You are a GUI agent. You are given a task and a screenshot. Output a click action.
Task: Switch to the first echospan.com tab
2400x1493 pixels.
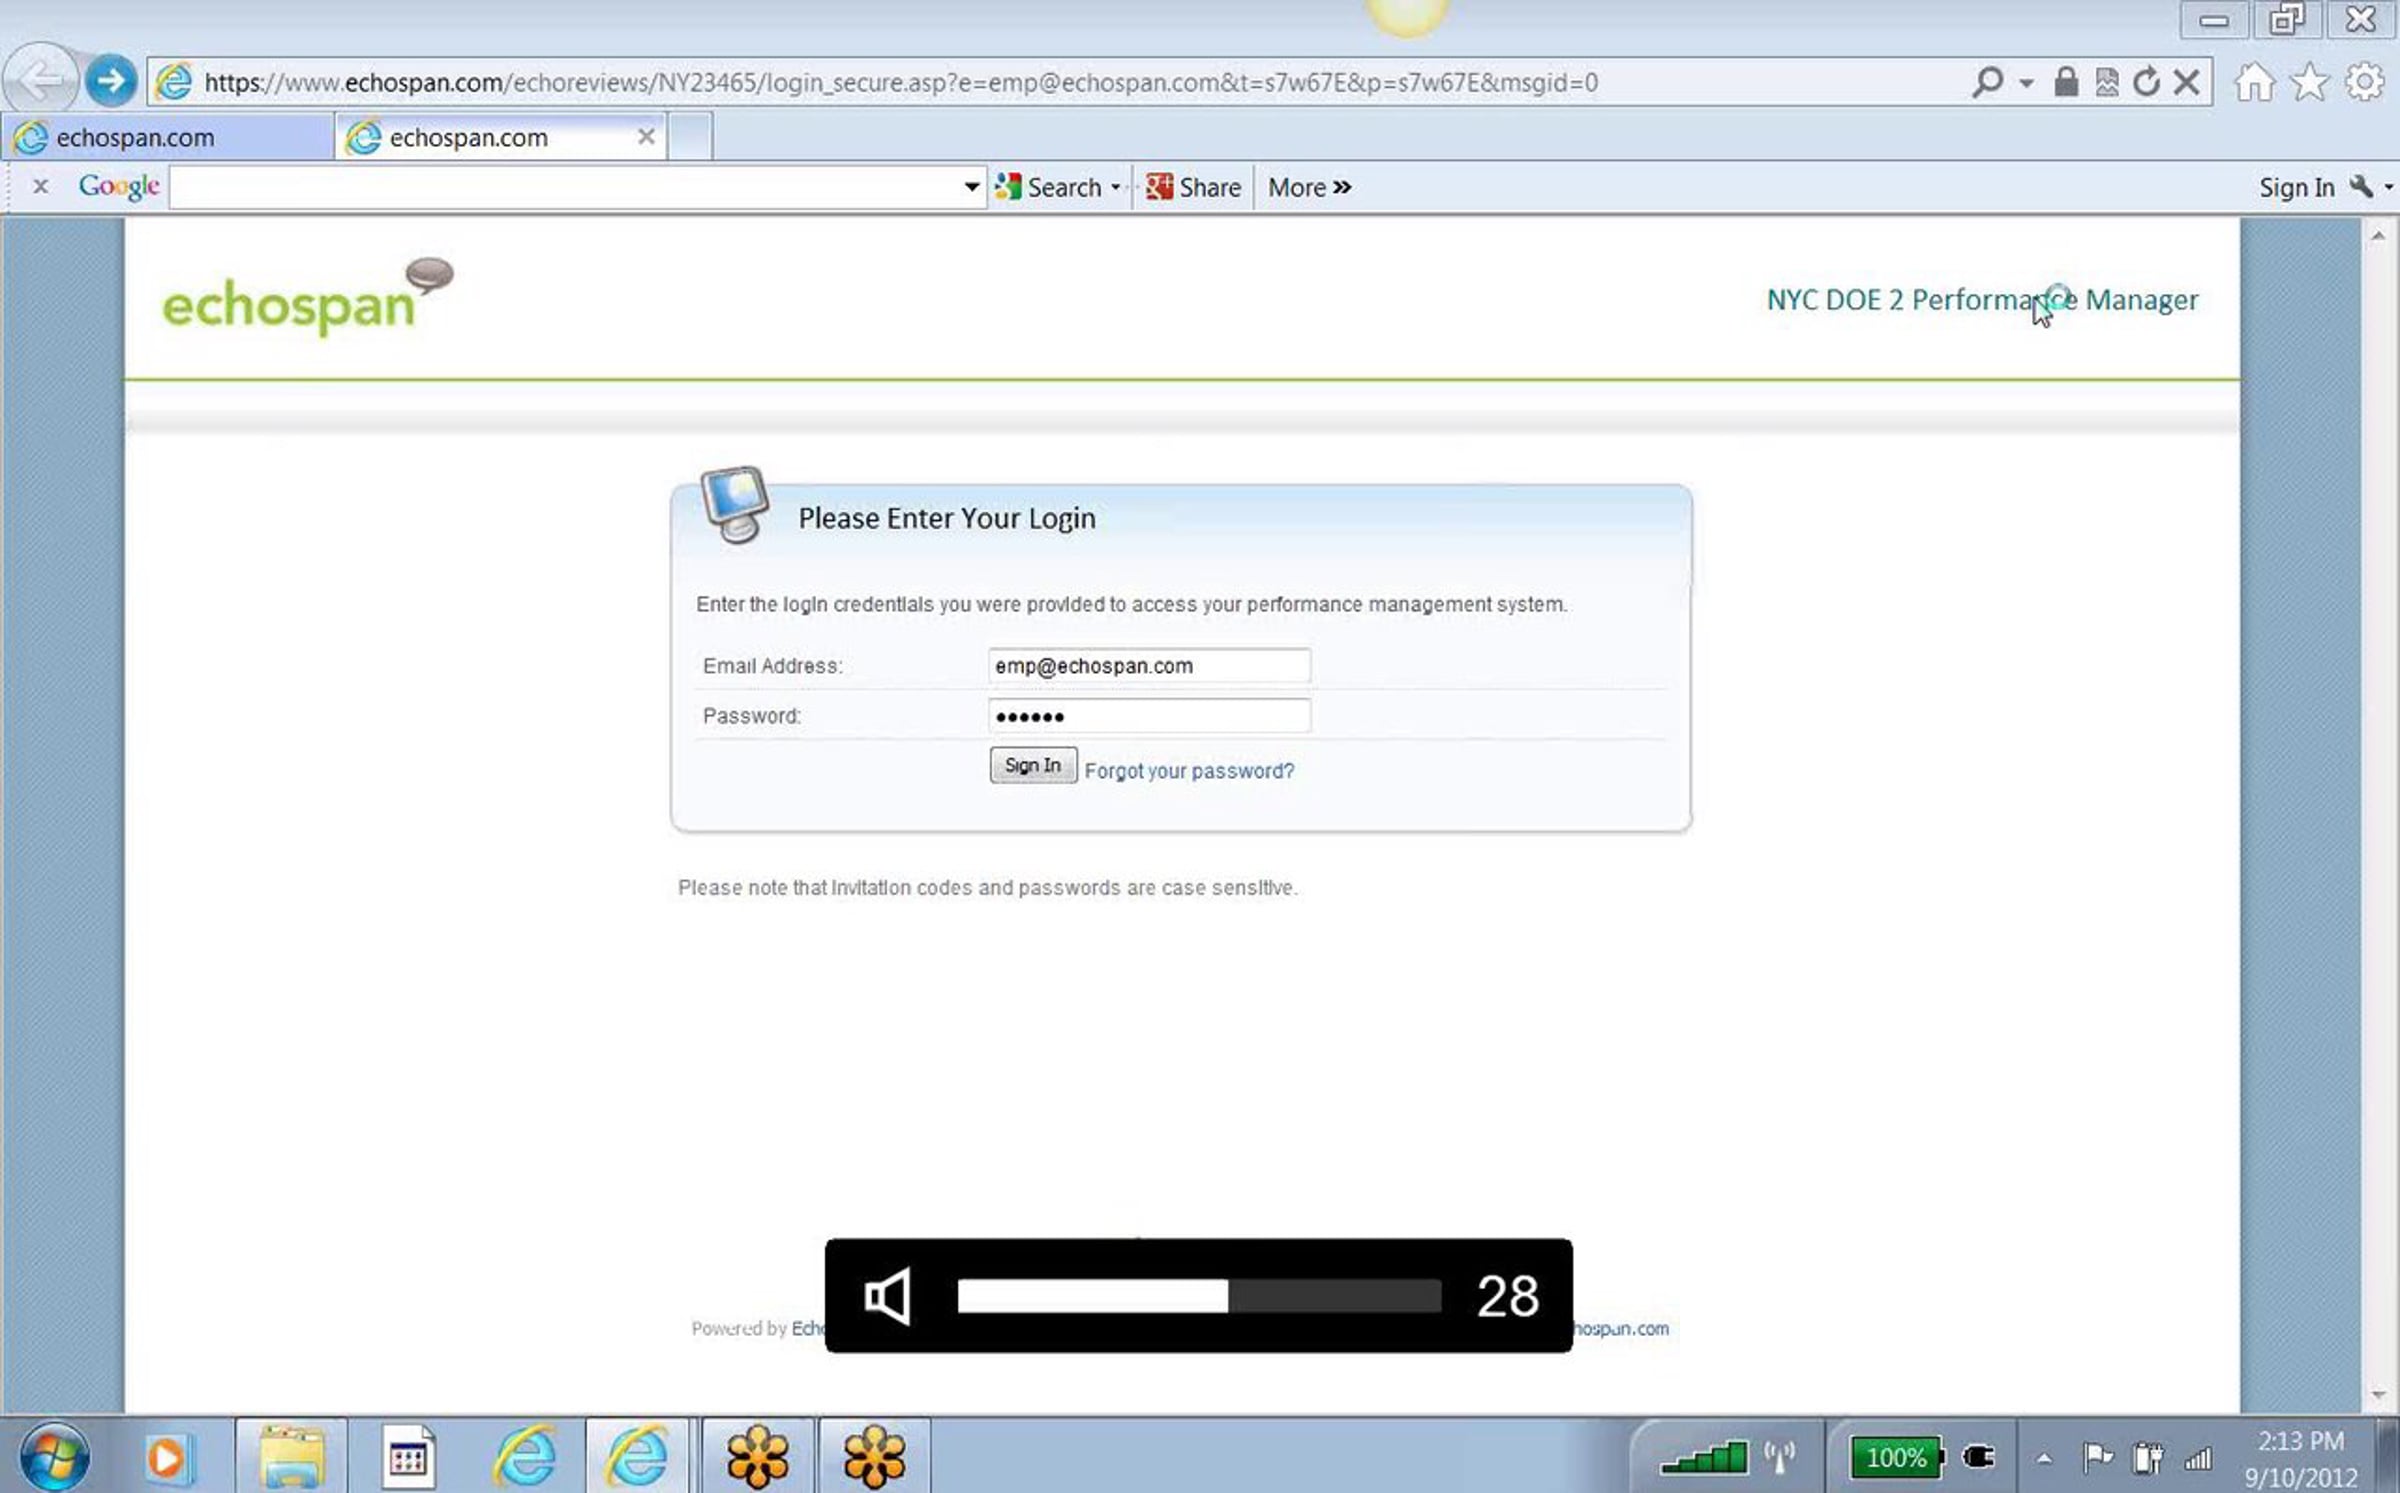click(168, 137)
